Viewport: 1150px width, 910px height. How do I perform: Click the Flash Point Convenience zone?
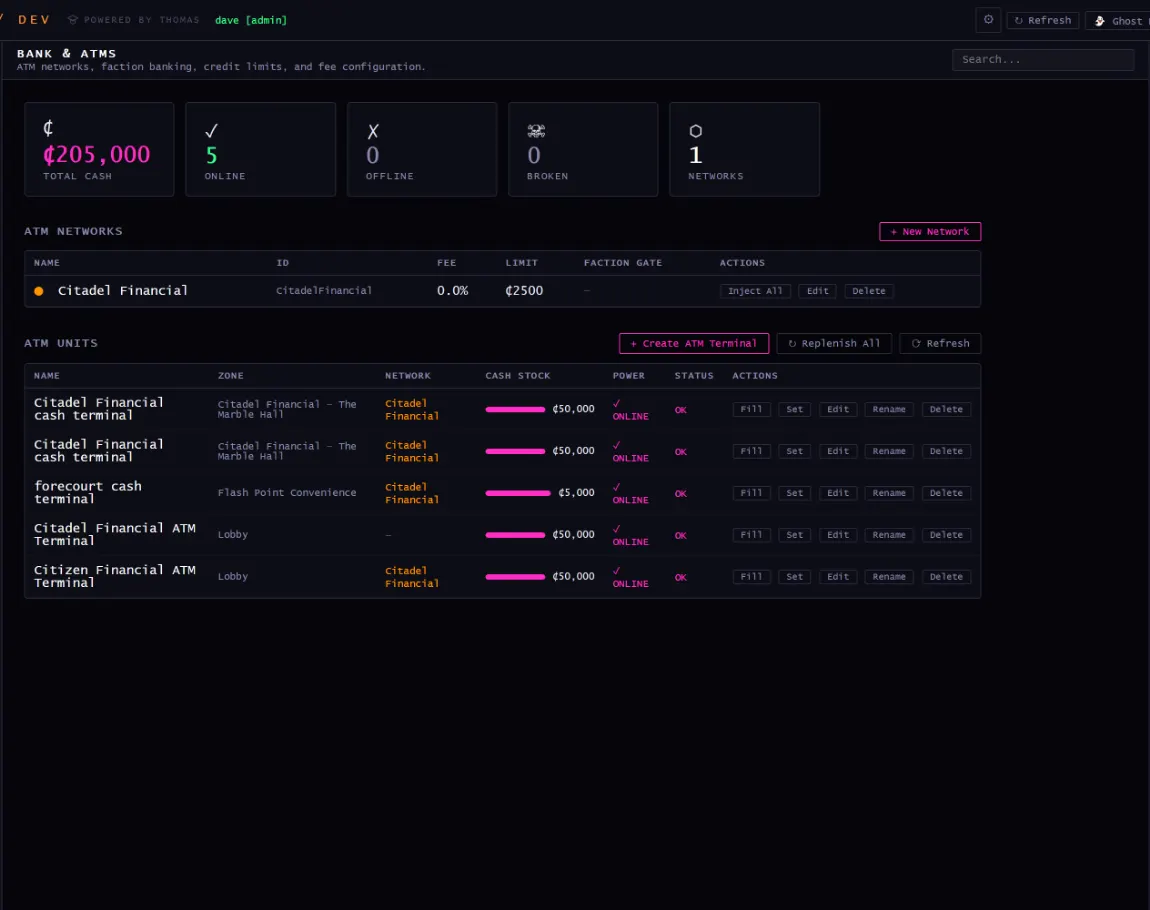coord(287,493)
